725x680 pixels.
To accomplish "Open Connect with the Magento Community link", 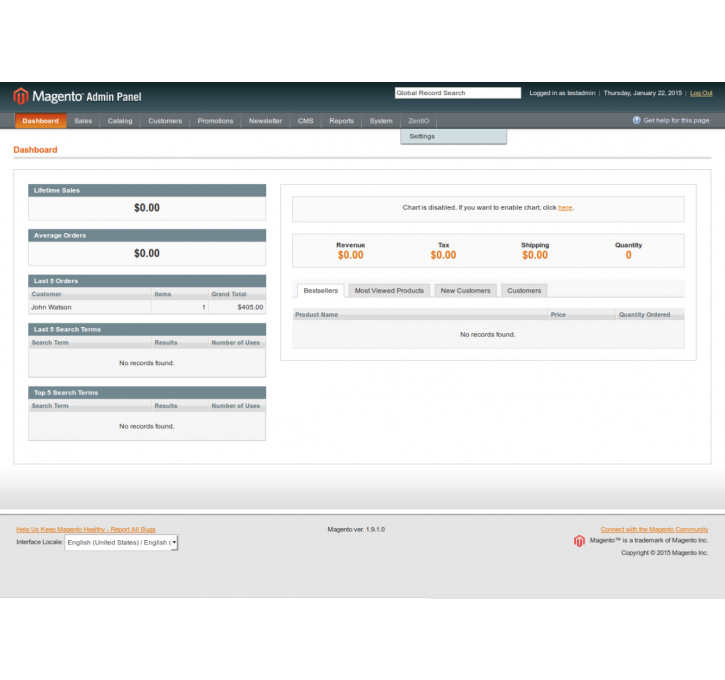I will tap(654, 529).
